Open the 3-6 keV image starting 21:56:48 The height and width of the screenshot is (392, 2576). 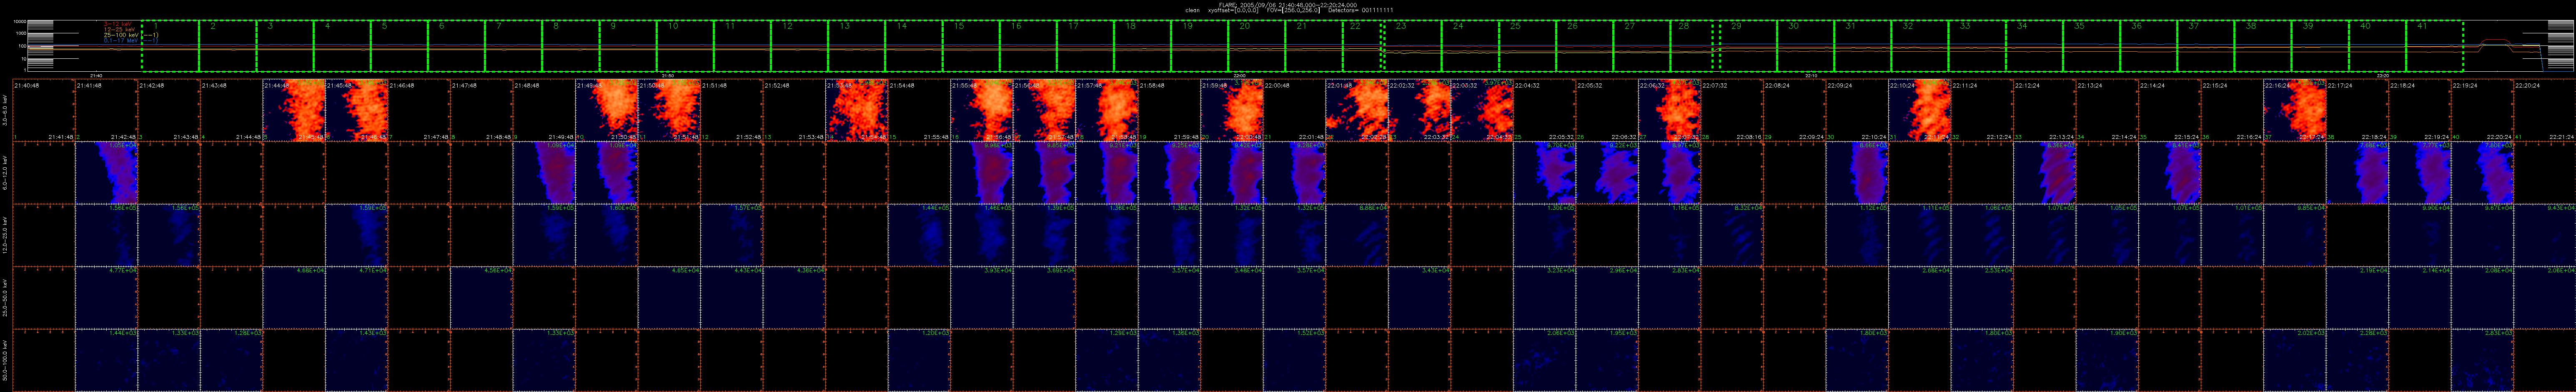click(x=1044, y=110)
